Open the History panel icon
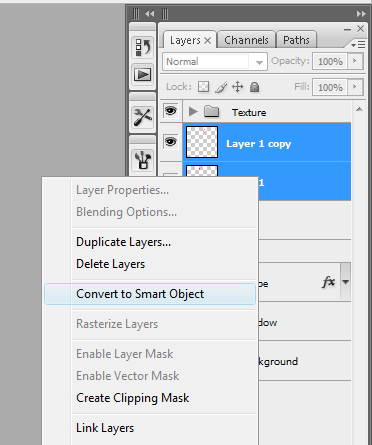 [x=143, y=47]
